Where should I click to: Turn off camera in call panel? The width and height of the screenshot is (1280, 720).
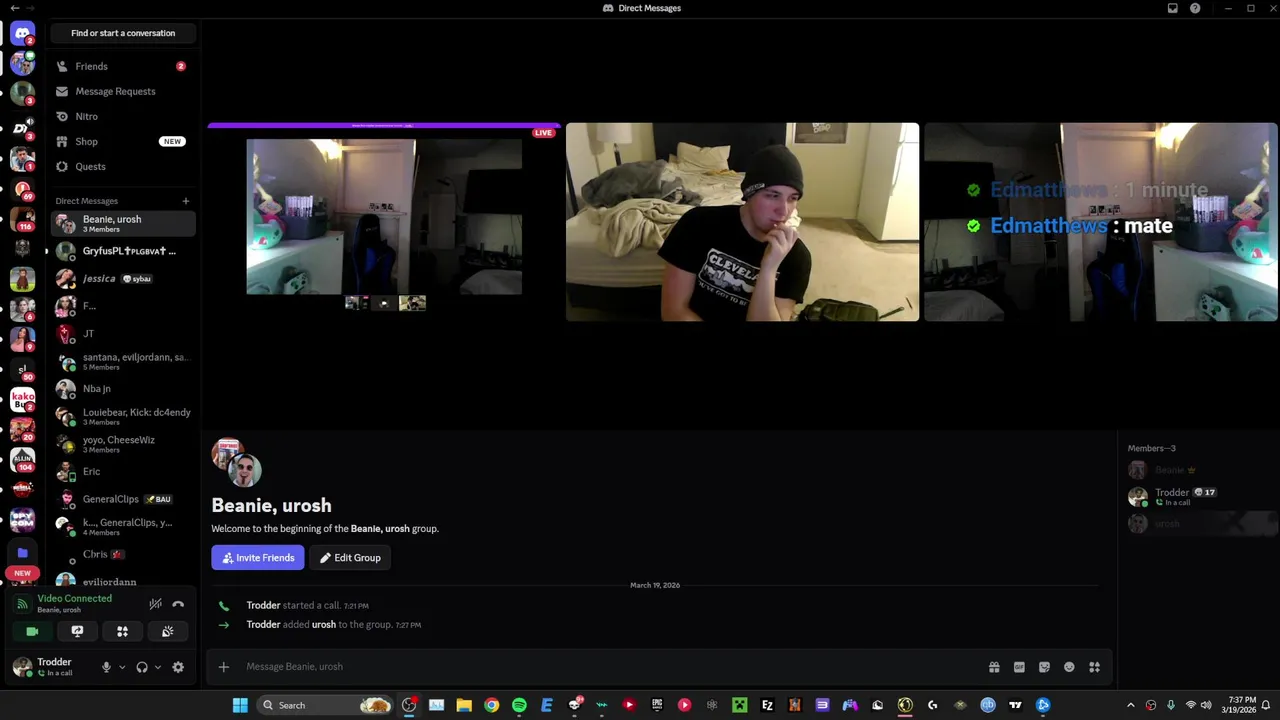[x=32, y=631]
